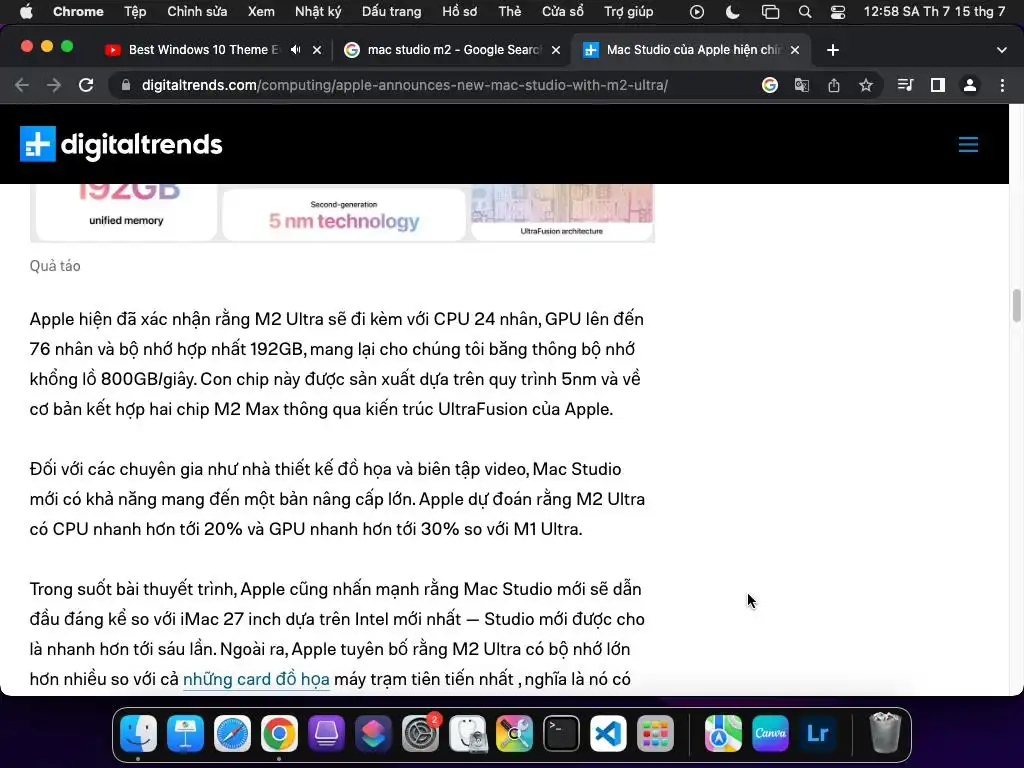Screen dimensions: 1024x768
Task: Share this page via share icon
Action: click(834, 85)
